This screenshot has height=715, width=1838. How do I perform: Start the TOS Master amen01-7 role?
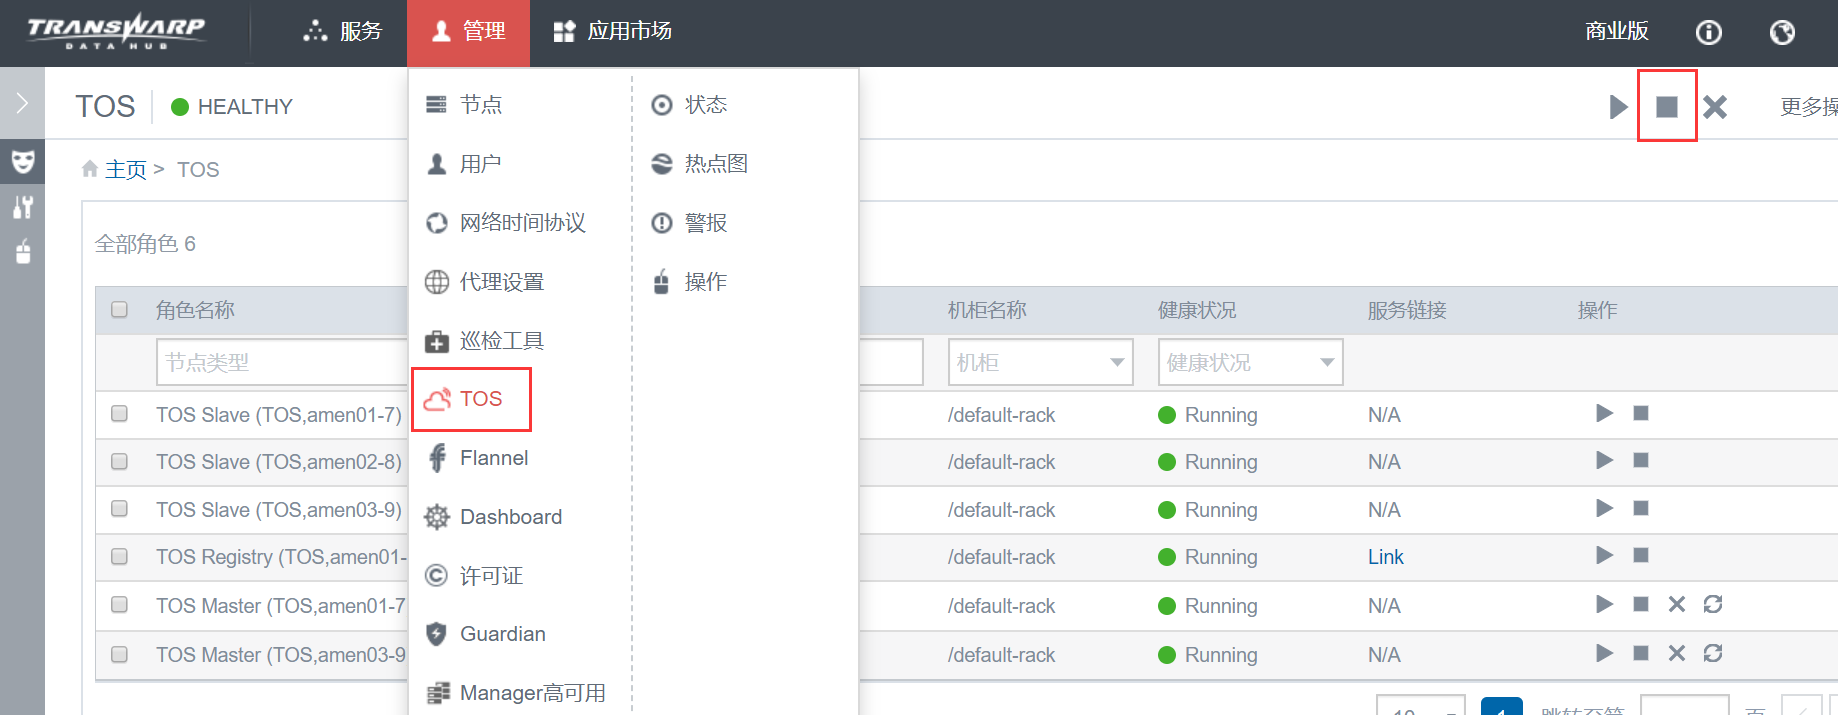[x=1605, y=604]
